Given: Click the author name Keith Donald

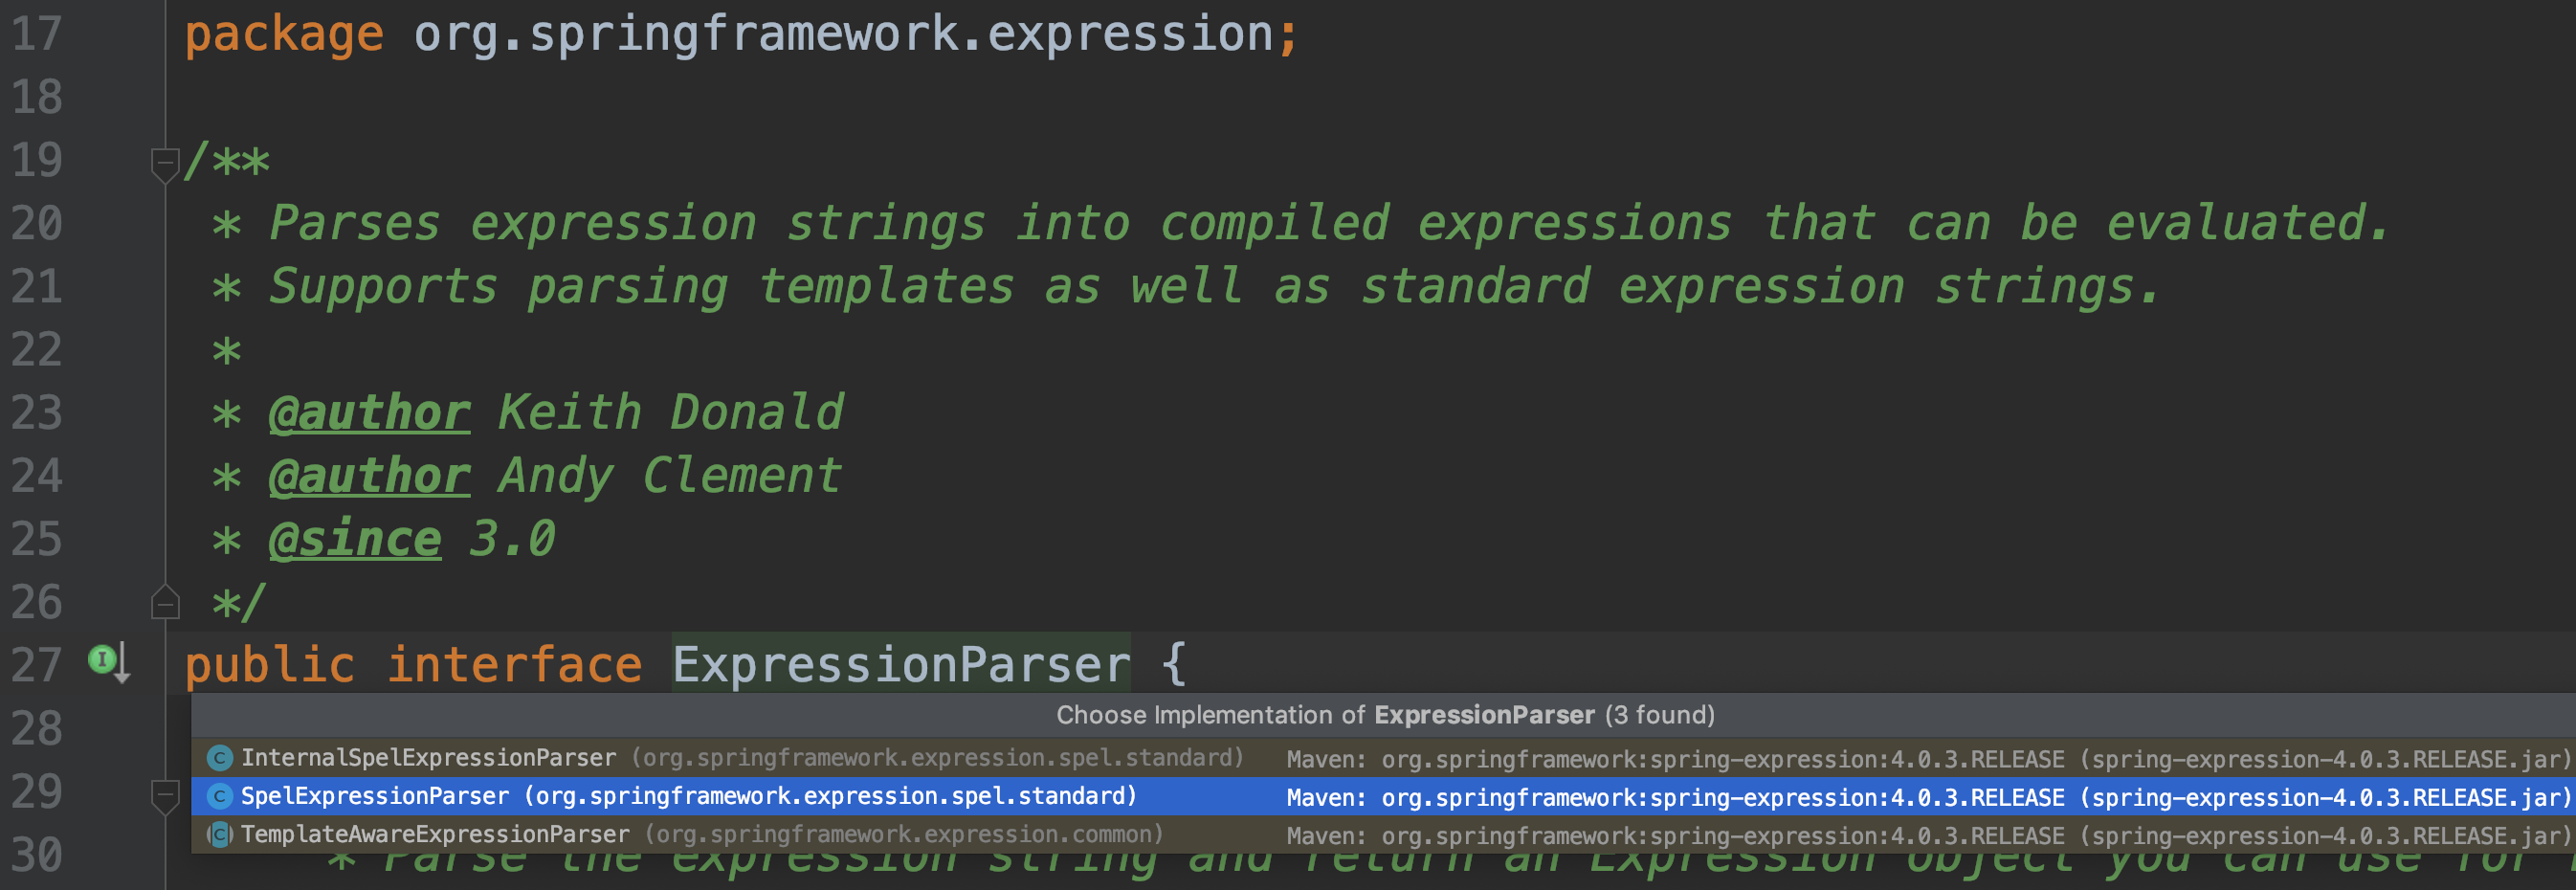Looking at the screenshot, I should (x=671, y=413).
